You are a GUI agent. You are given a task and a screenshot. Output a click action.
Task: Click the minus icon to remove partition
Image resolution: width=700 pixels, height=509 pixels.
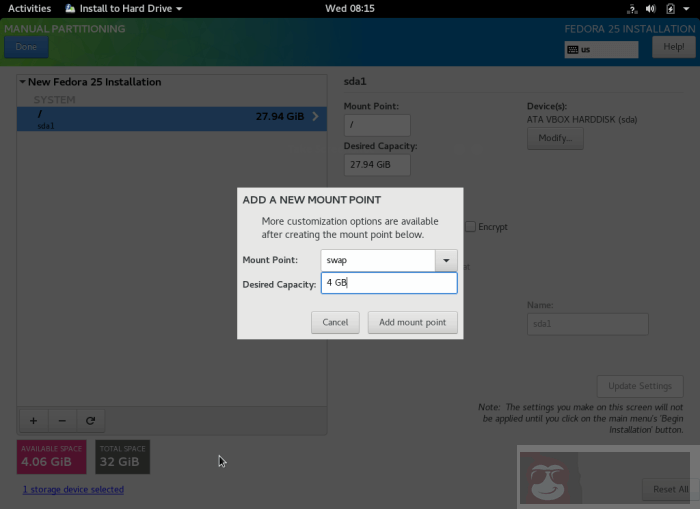tap(62, 421)
